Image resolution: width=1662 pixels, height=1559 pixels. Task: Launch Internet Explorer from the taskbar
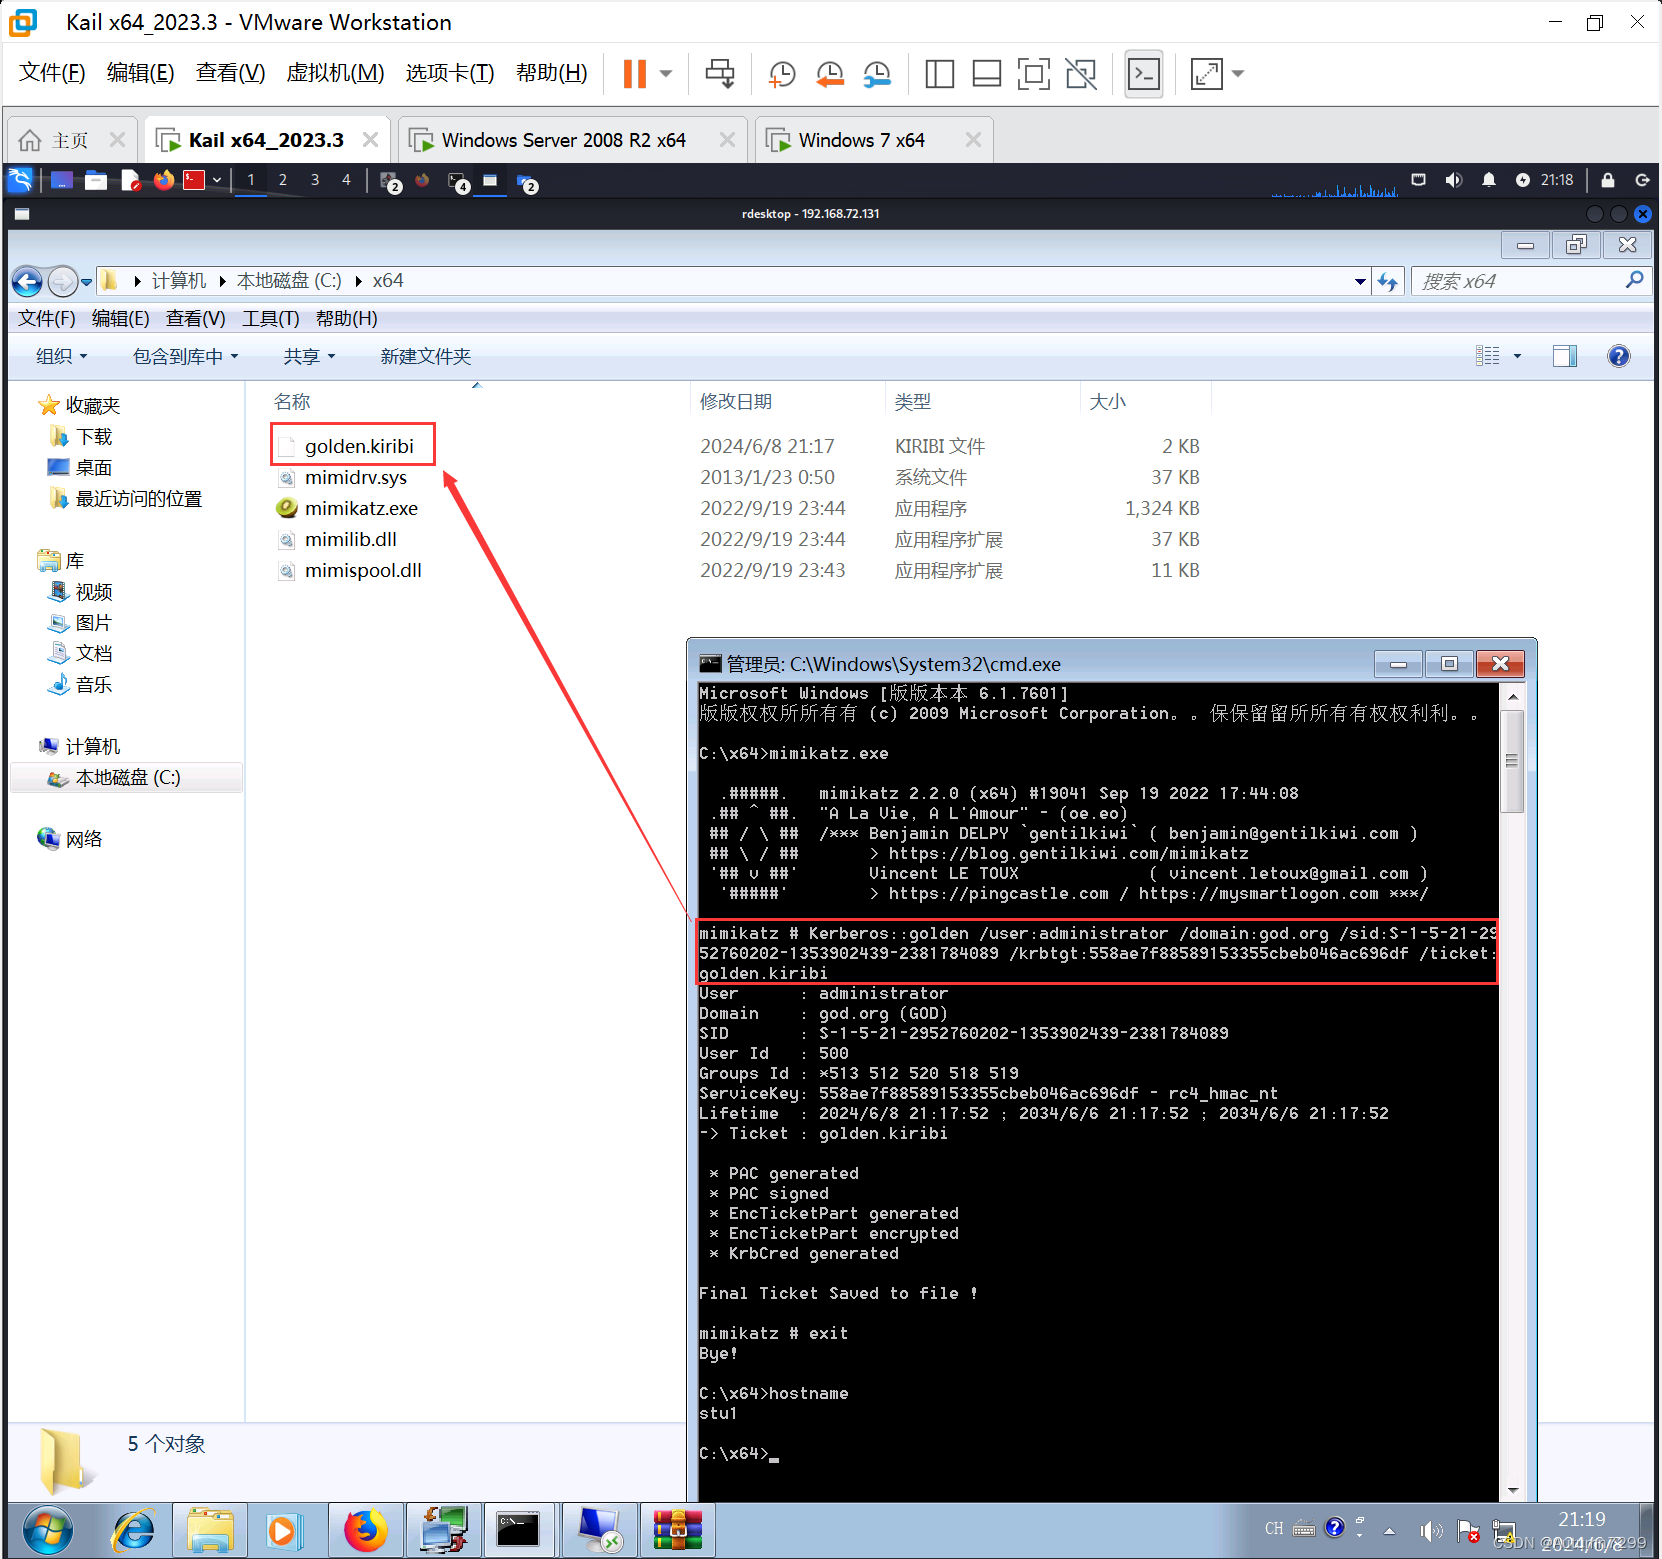[x=133, y=1531]
